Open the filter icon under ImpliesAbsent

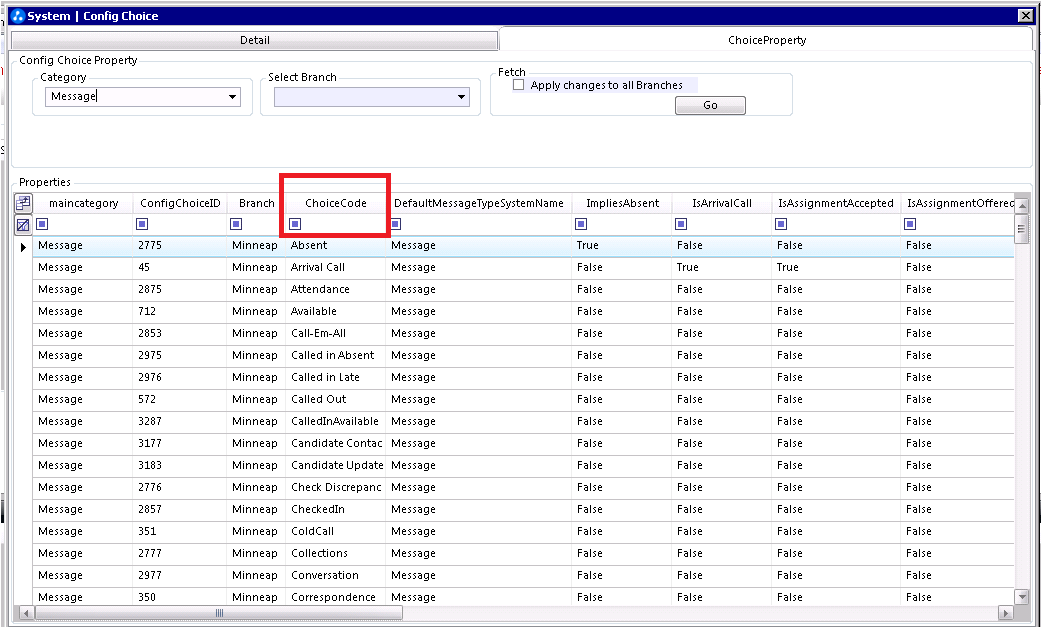[581, 224]
